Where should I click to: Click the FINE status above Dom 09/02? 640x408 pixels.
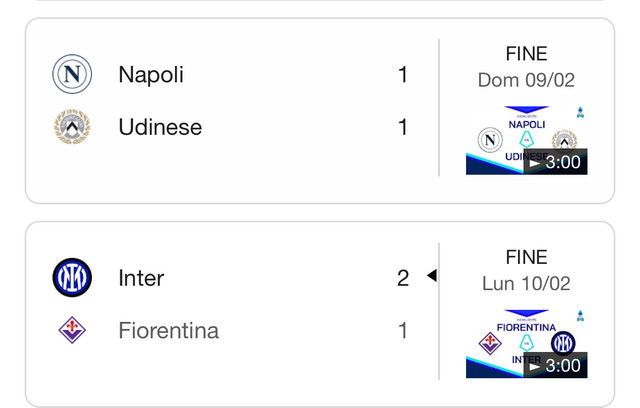tap(527, 53)
